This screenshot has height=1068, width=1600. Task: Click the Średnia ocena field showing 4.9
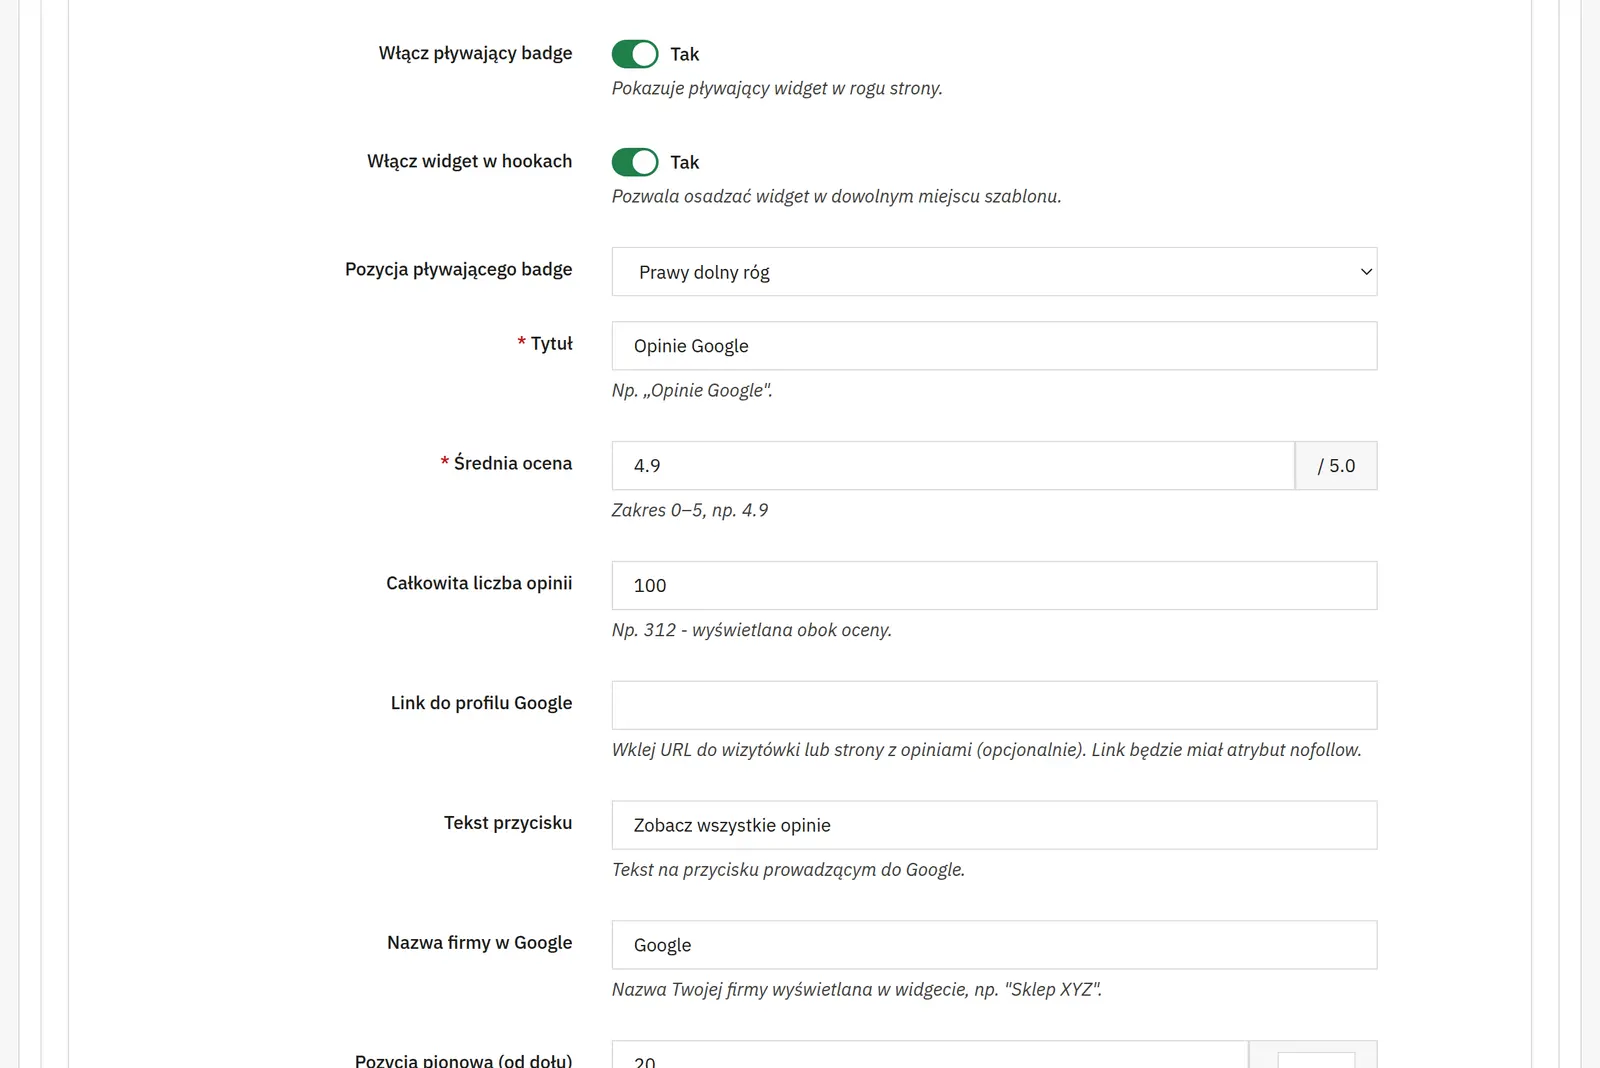[953, 466]
